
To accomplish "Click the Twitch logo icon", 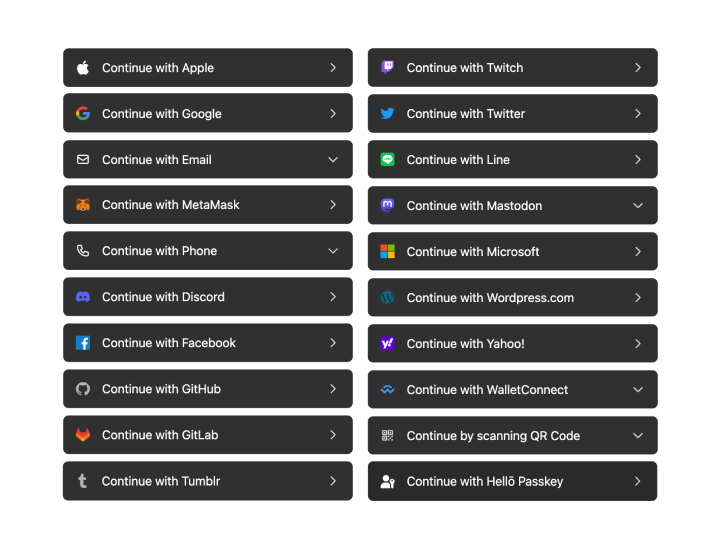I will tap(387, 68).
